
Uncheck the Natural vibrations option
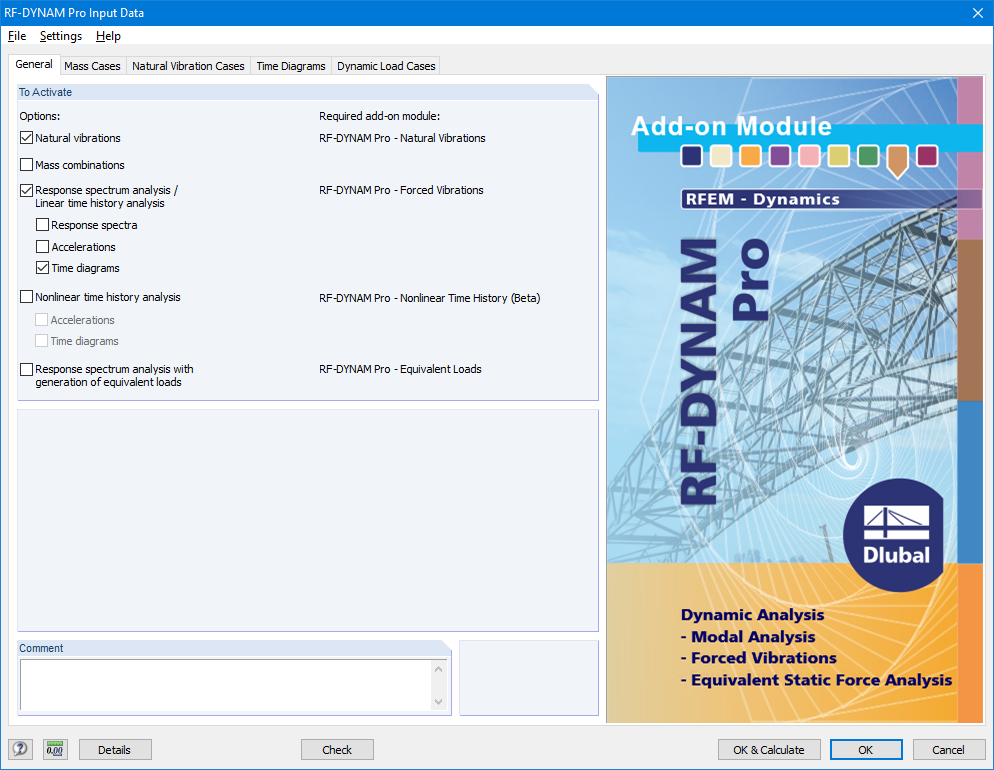coord(26,137)
